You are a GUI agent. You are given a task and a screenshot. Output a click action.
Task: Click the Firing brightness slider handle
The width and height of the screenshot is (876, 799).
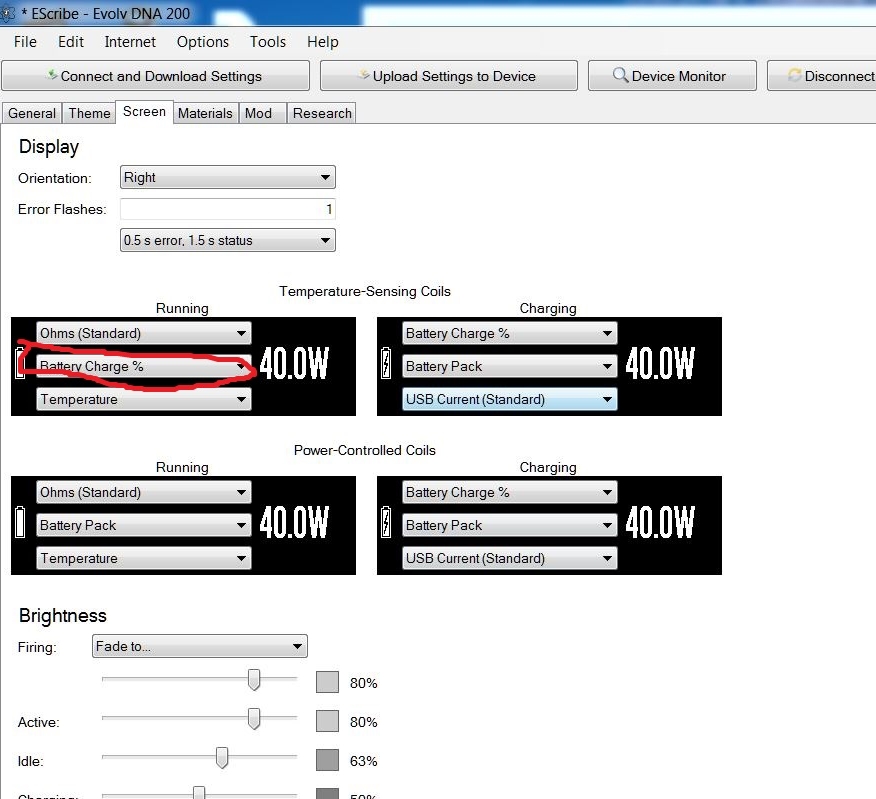coord(254,680)
